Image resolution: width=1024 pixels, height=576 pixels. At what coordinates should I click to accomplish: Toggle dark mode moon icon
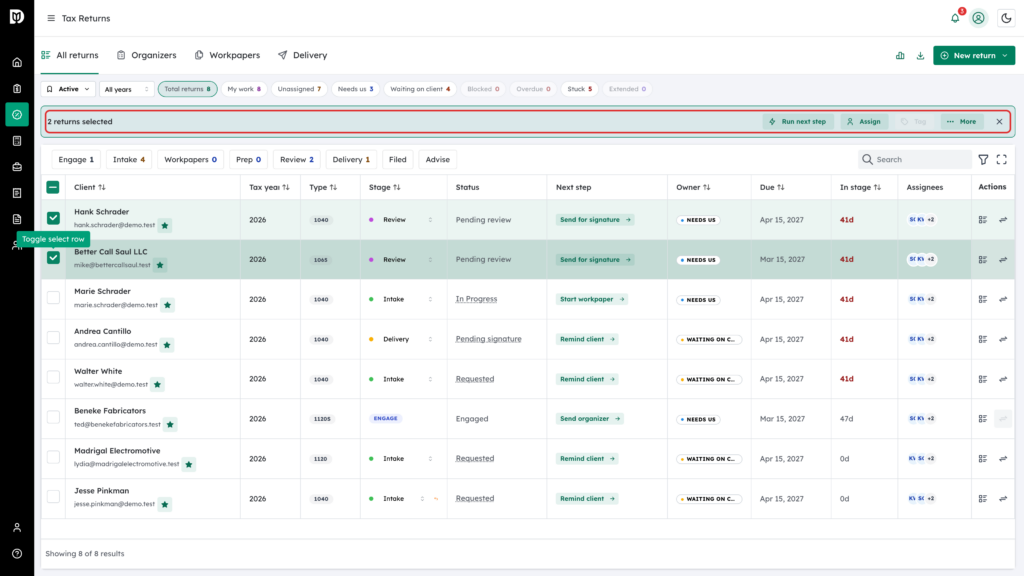1006,18
